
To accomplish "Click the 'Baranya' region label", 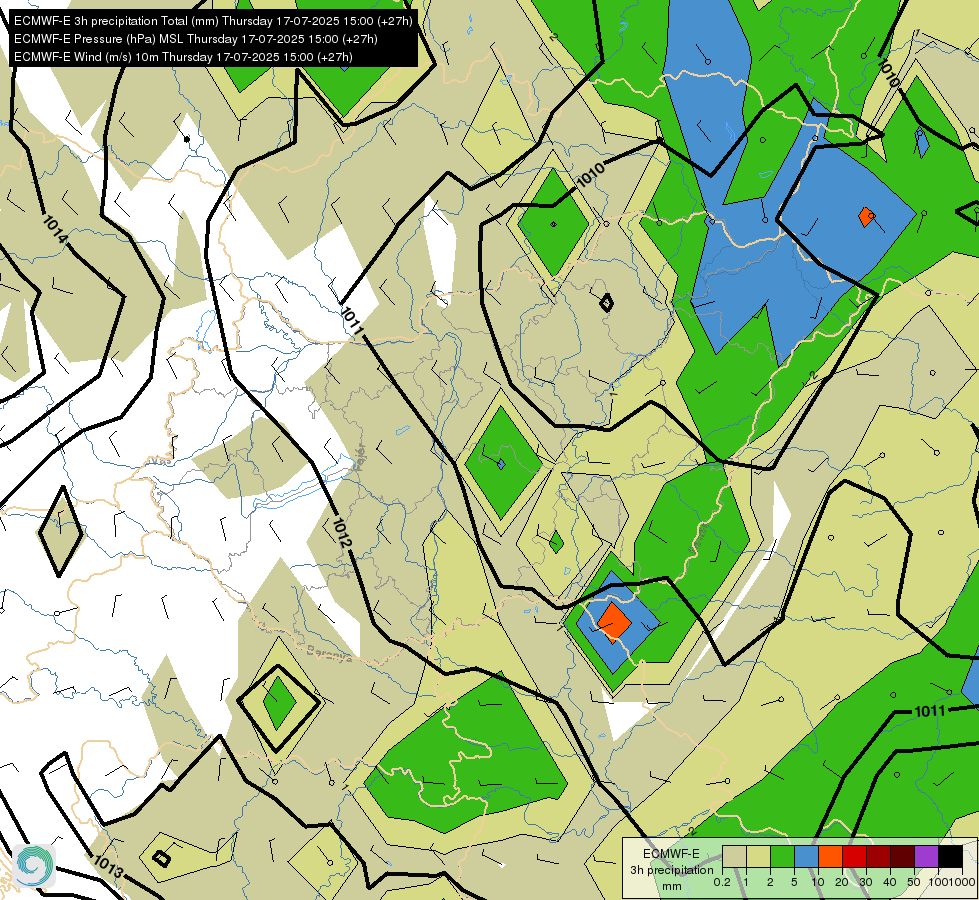I will 329,653.
